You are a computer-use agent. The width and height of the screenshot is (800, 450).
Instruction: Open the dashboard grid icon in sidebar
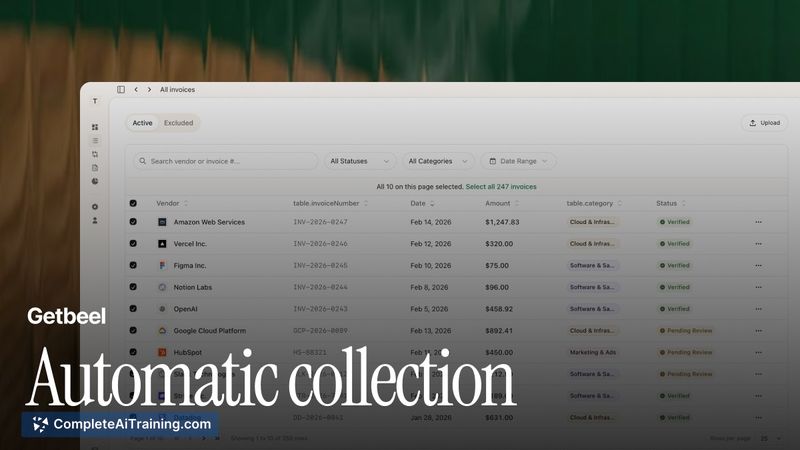(95, 127)
